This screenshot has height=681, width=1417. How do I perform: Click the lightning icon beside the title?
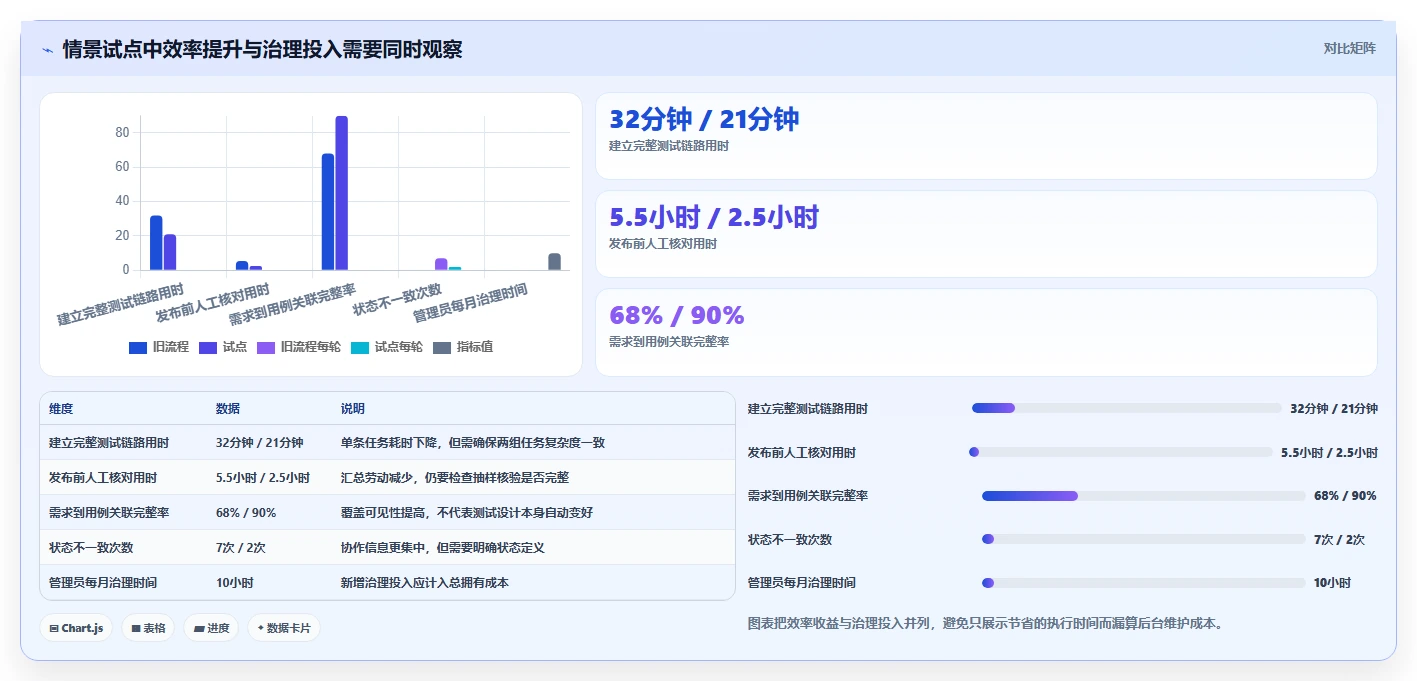[x=47, y=50]
